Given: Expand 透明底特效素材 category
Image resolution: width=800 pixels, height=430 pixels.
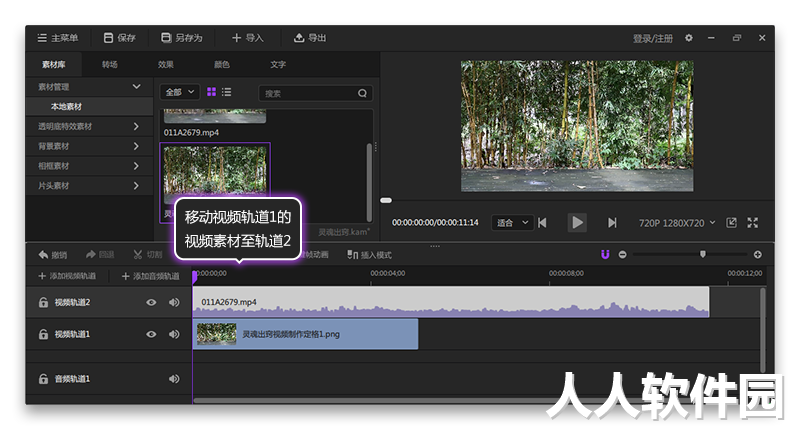Looking at the screenshot, I should click(x=89, y=126).
